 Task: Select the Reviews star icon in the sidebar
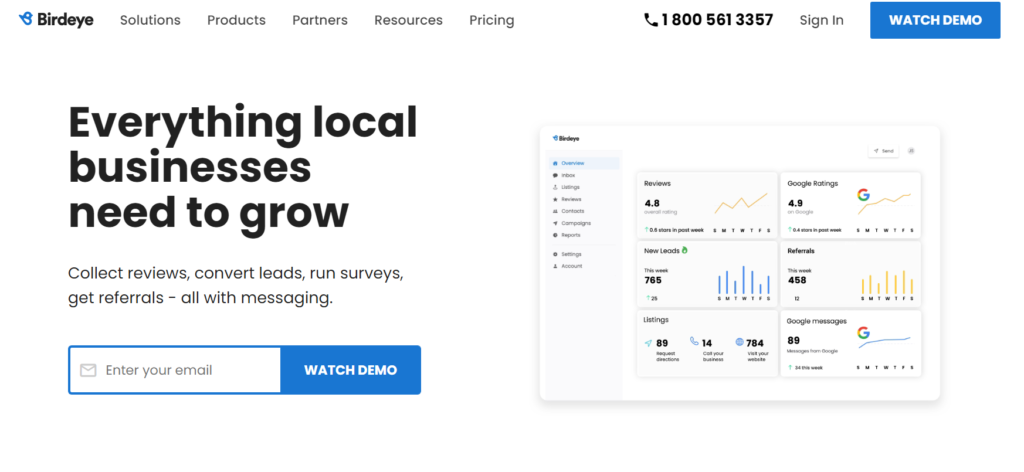555,199
